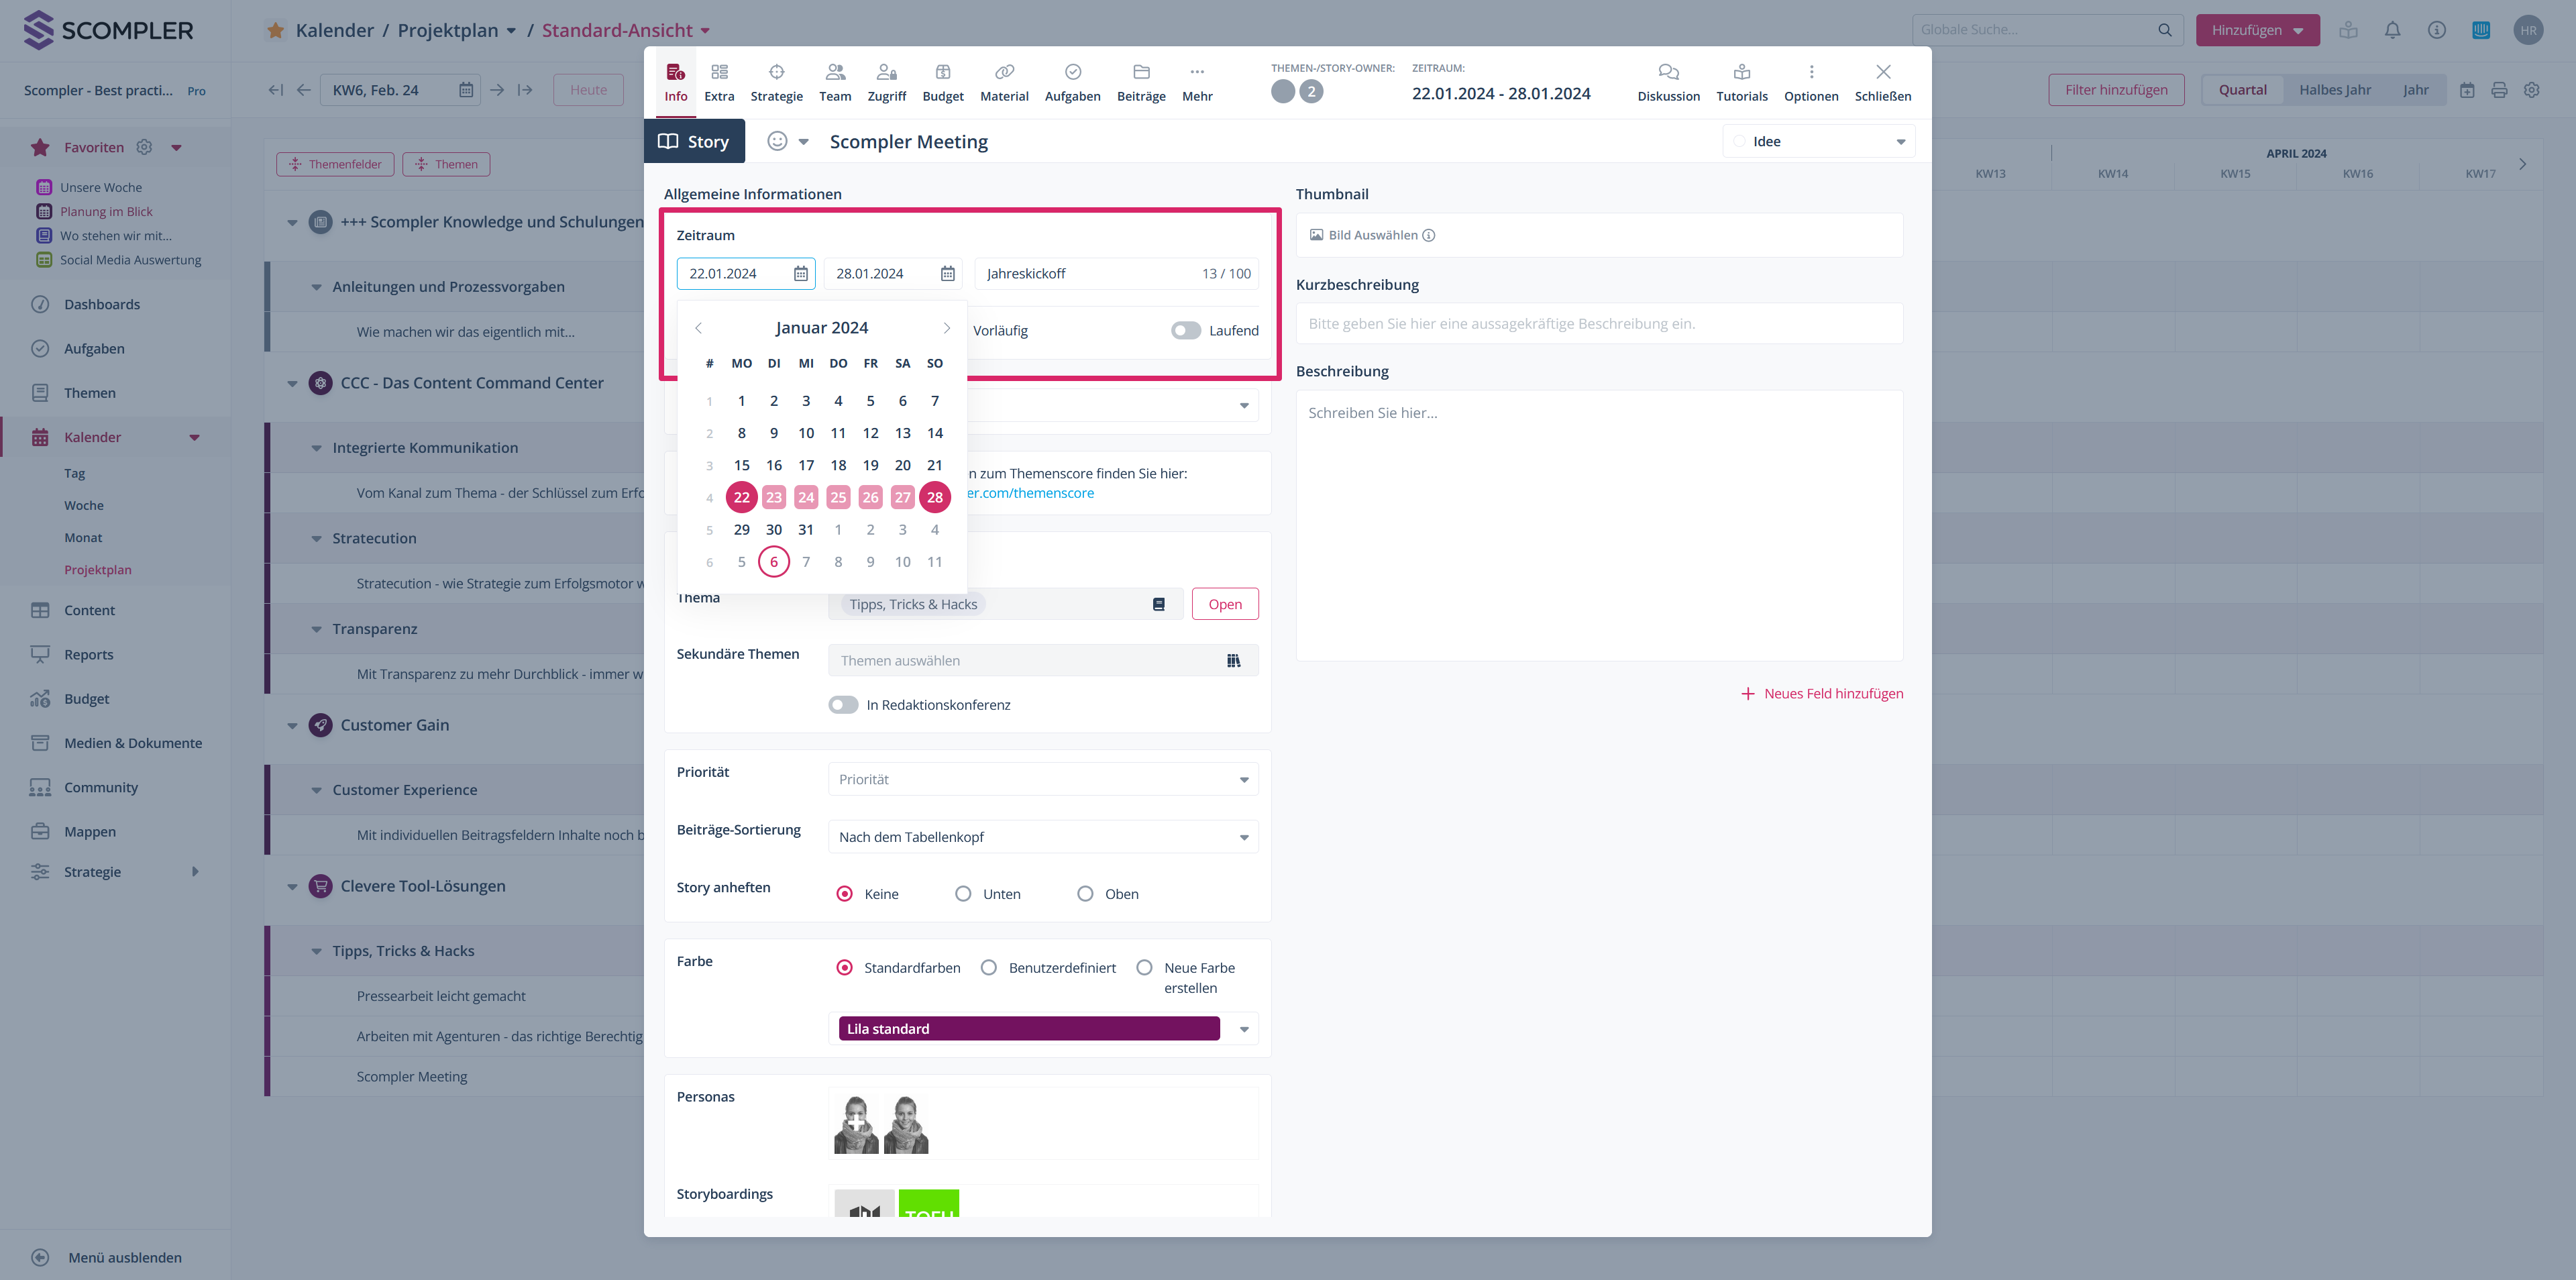Click the global search magnifier icon
The width and height of the screenshot is (2576, 1280).
click(x=2165, y=30)
